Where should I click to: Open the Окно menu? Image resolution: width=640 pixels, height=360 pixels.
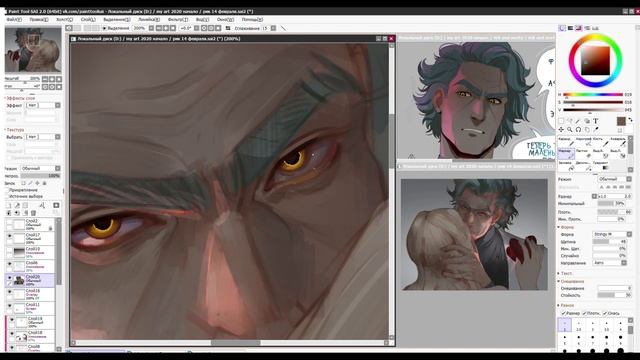point(225,19)
